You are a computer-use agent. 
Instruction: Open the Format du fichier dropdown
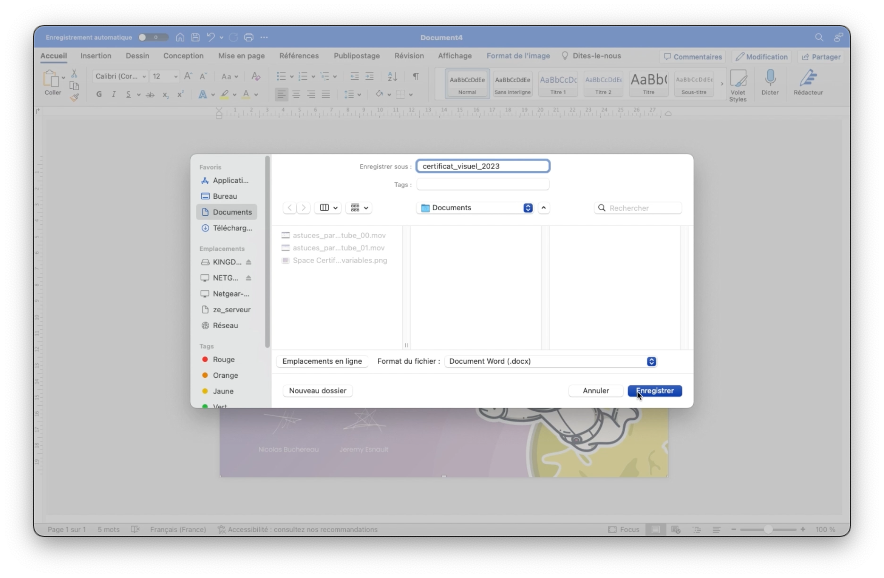[550, 361]
